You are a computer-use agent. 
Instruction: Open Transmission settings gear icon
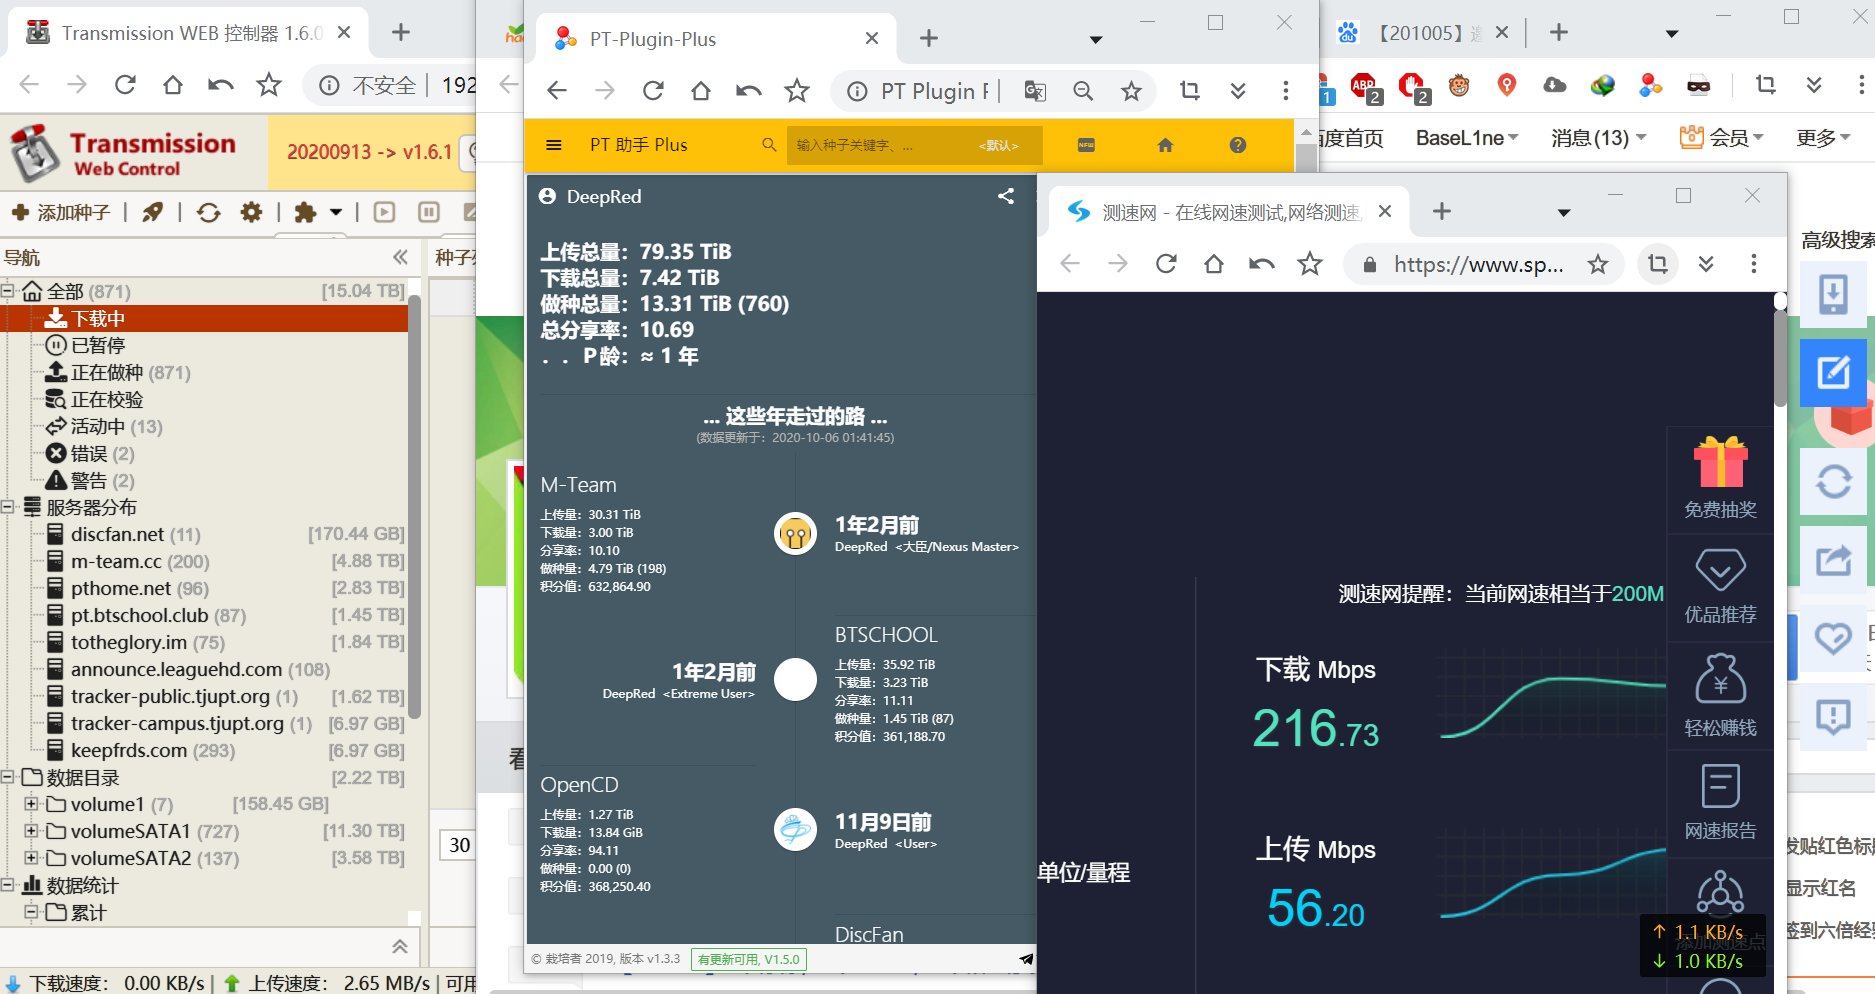(252, 212)
